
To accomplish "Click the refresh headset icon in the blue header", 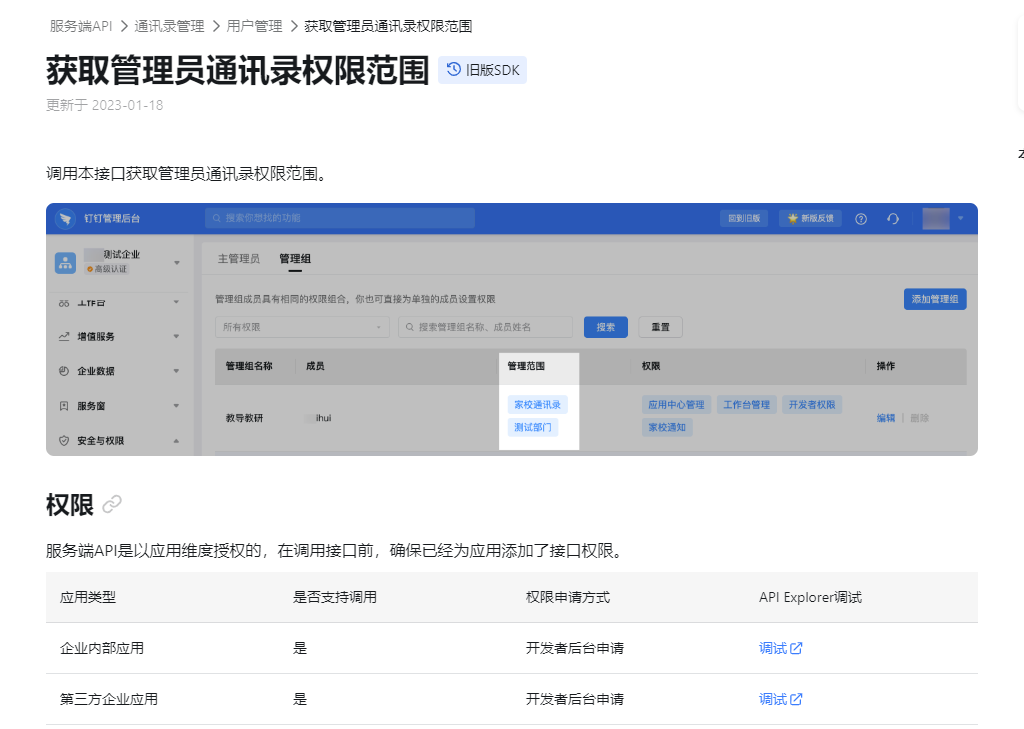I will (x=893, y=219).
